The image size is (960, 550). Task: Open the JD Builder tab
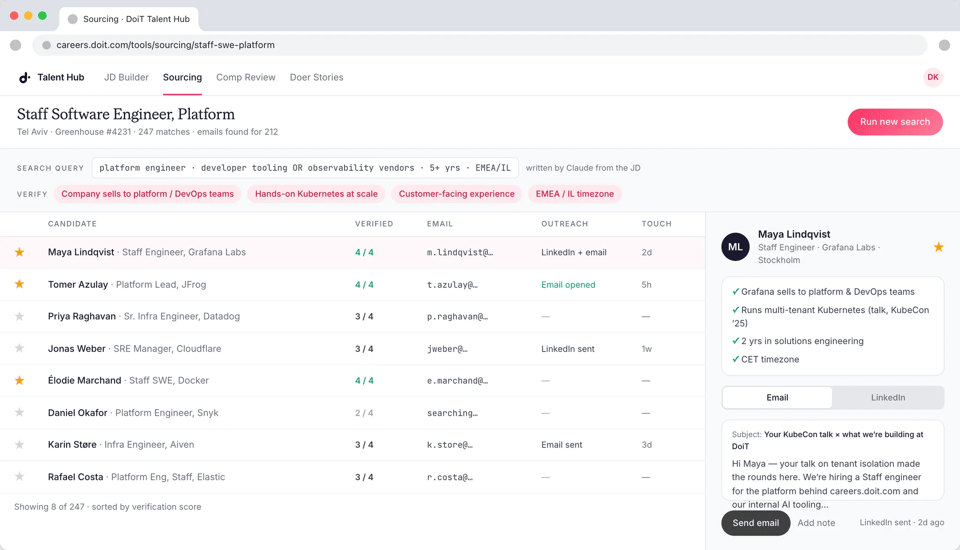[126, 77]
